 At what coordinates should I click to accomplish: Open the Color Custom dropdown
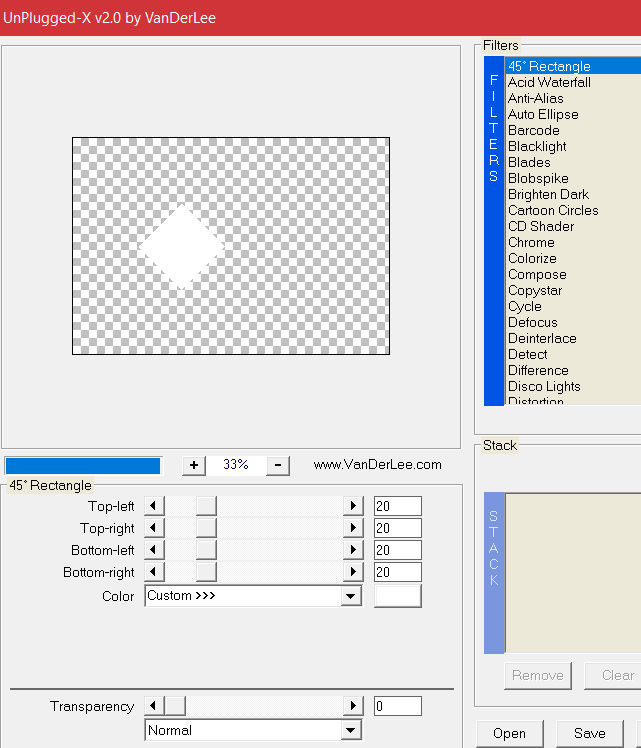350,596
